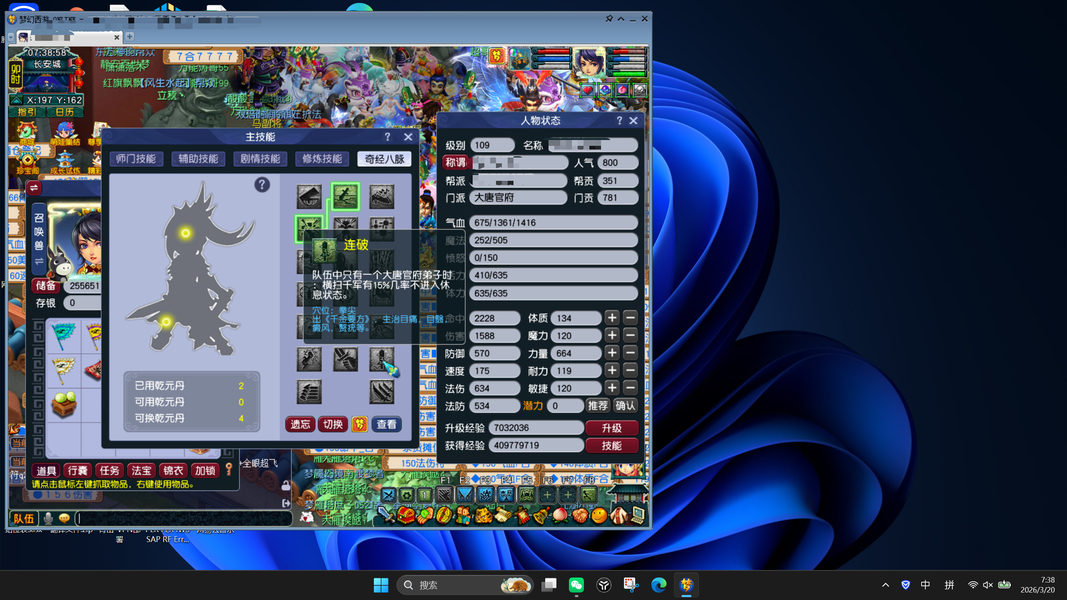Open help in 主技能 title bar
This screenshot has width=1067, height=600.
pyautogui.click(x=388, y=137)
